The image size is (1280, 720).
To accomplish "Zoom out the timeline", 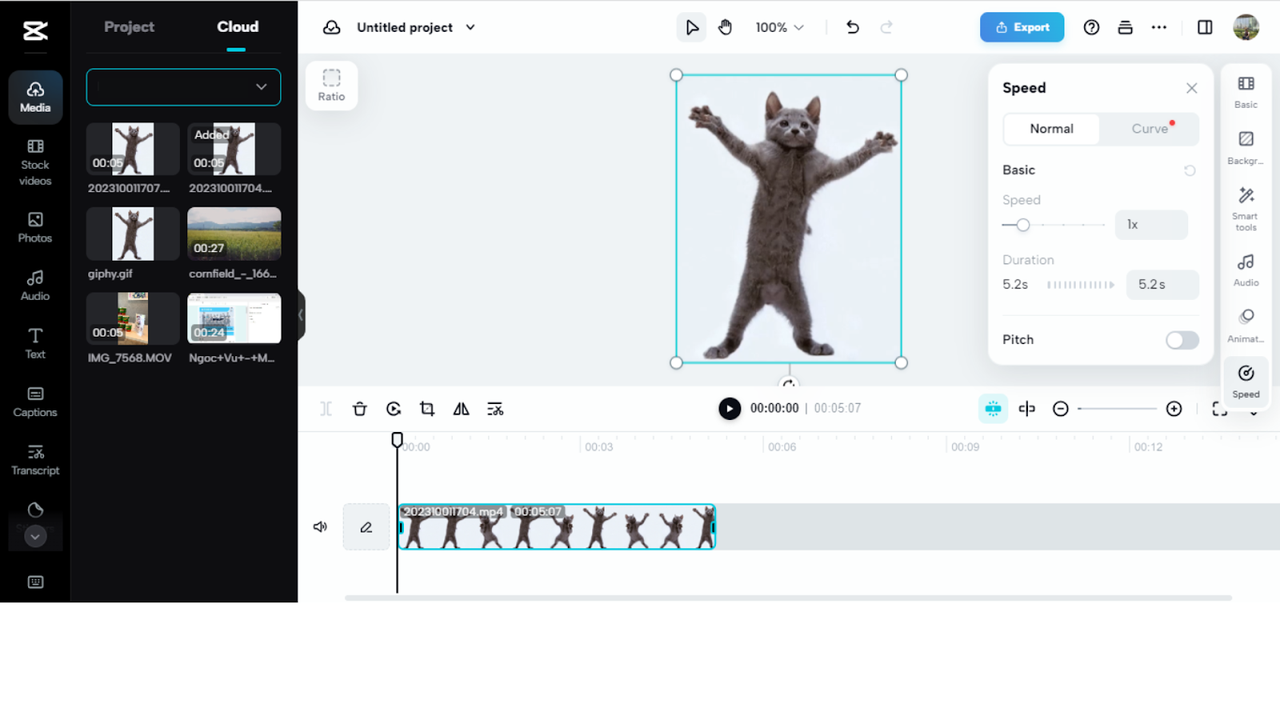I will 1061,409.
